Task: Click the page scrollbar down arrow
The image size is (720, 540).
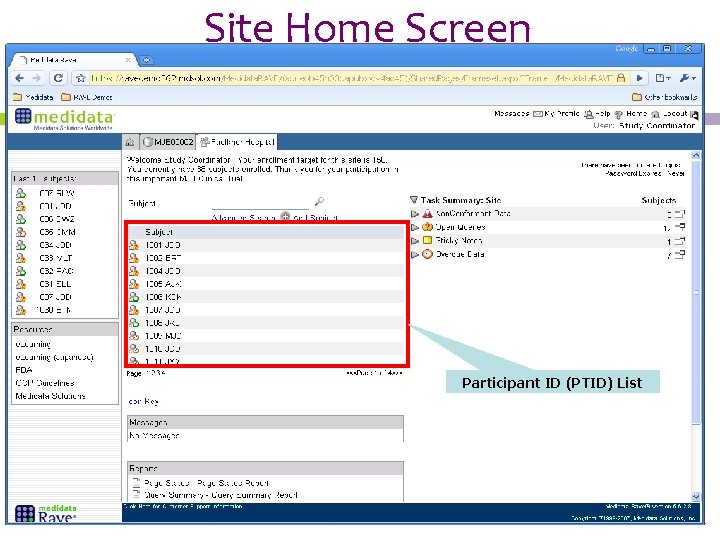Action: tap(696, 496)
